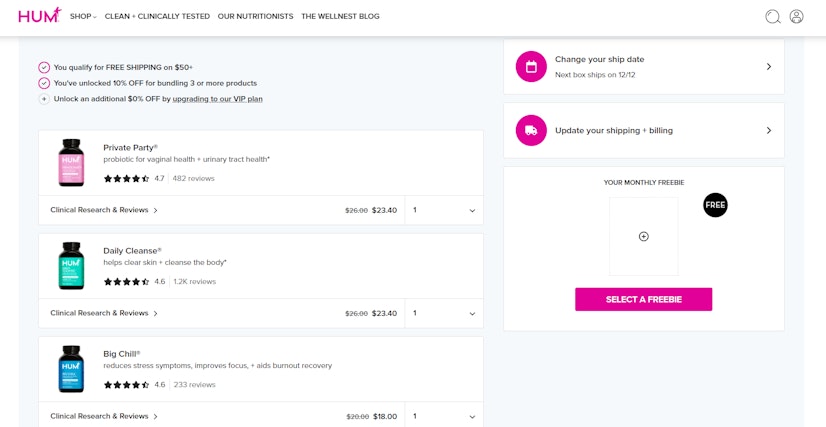
Task: Open the Big Chill product title
Action: (122, 354)
